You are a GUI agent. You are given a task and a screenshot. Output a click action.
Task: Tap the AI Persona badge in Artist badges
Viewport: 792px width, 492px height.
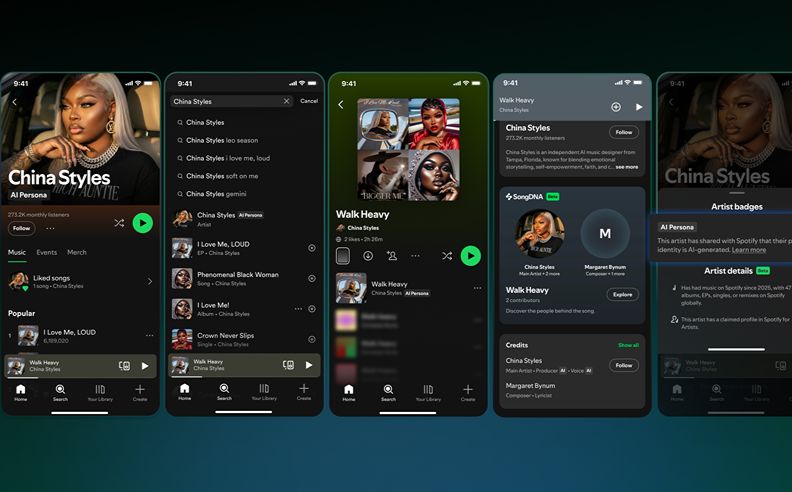click(677, 227)
